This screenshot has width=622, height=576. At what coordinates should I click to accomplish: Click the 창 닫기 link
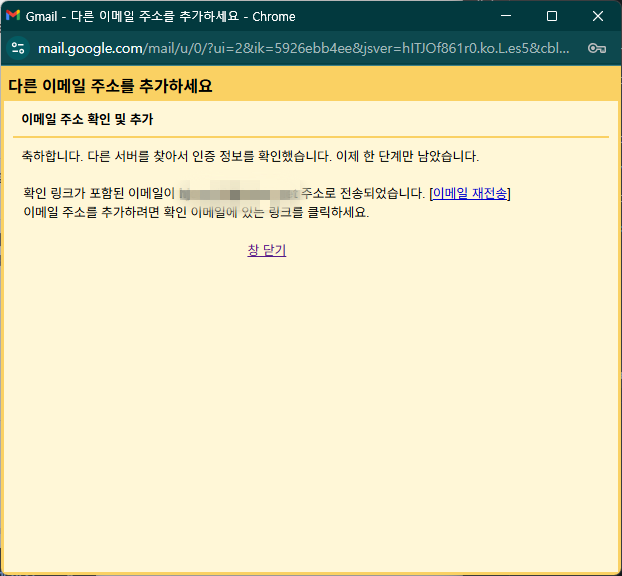tap(267, 250)
